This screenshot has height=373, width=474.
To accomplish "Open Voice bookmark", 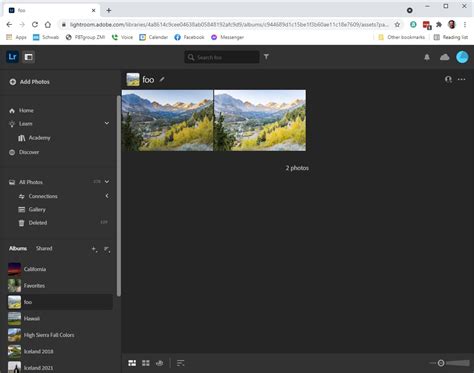I will (122, 37).
